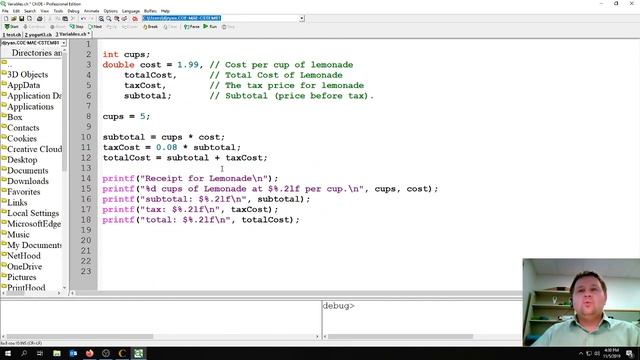The width and height of the screenshot is (640, 360).
Task: Switch to the Variables.ch tab
Action: 73,34
